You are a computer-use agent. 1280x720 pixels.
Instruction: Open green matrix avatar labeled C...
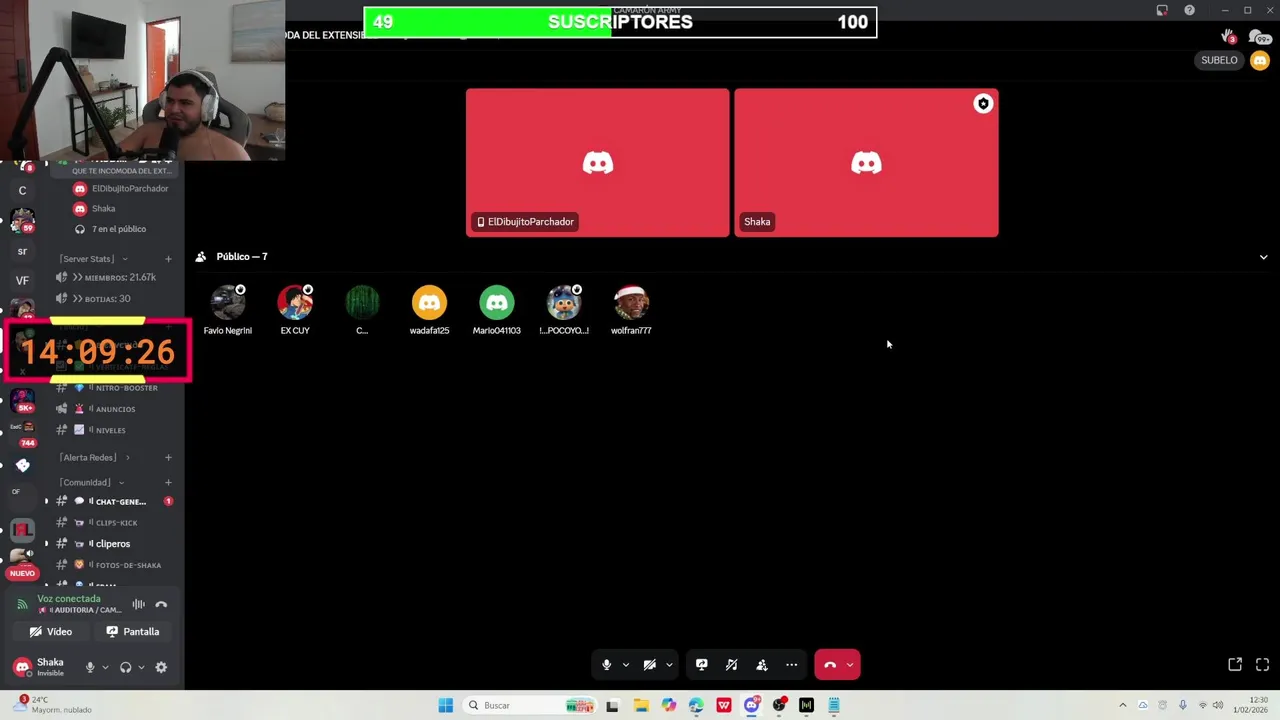click(362, 302)
